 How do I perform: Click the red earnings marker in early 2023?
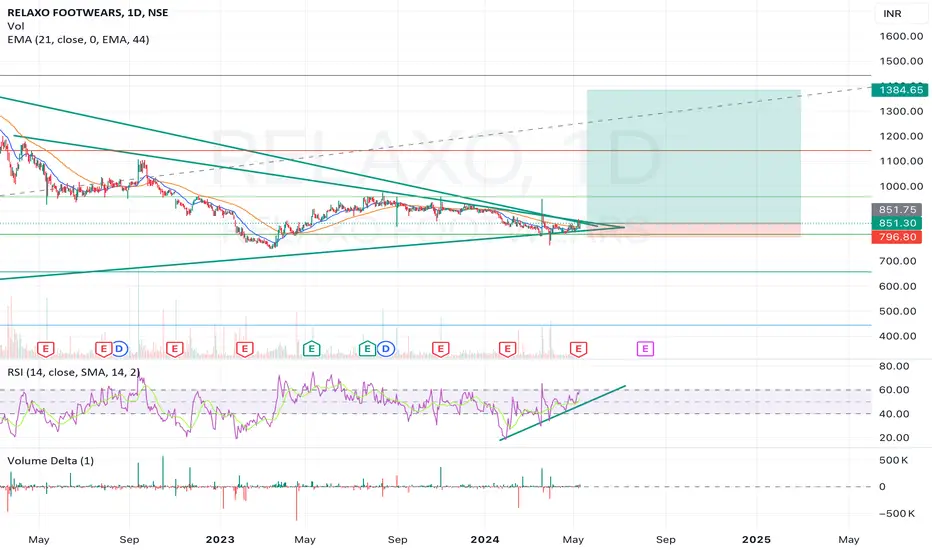[244, 348]
